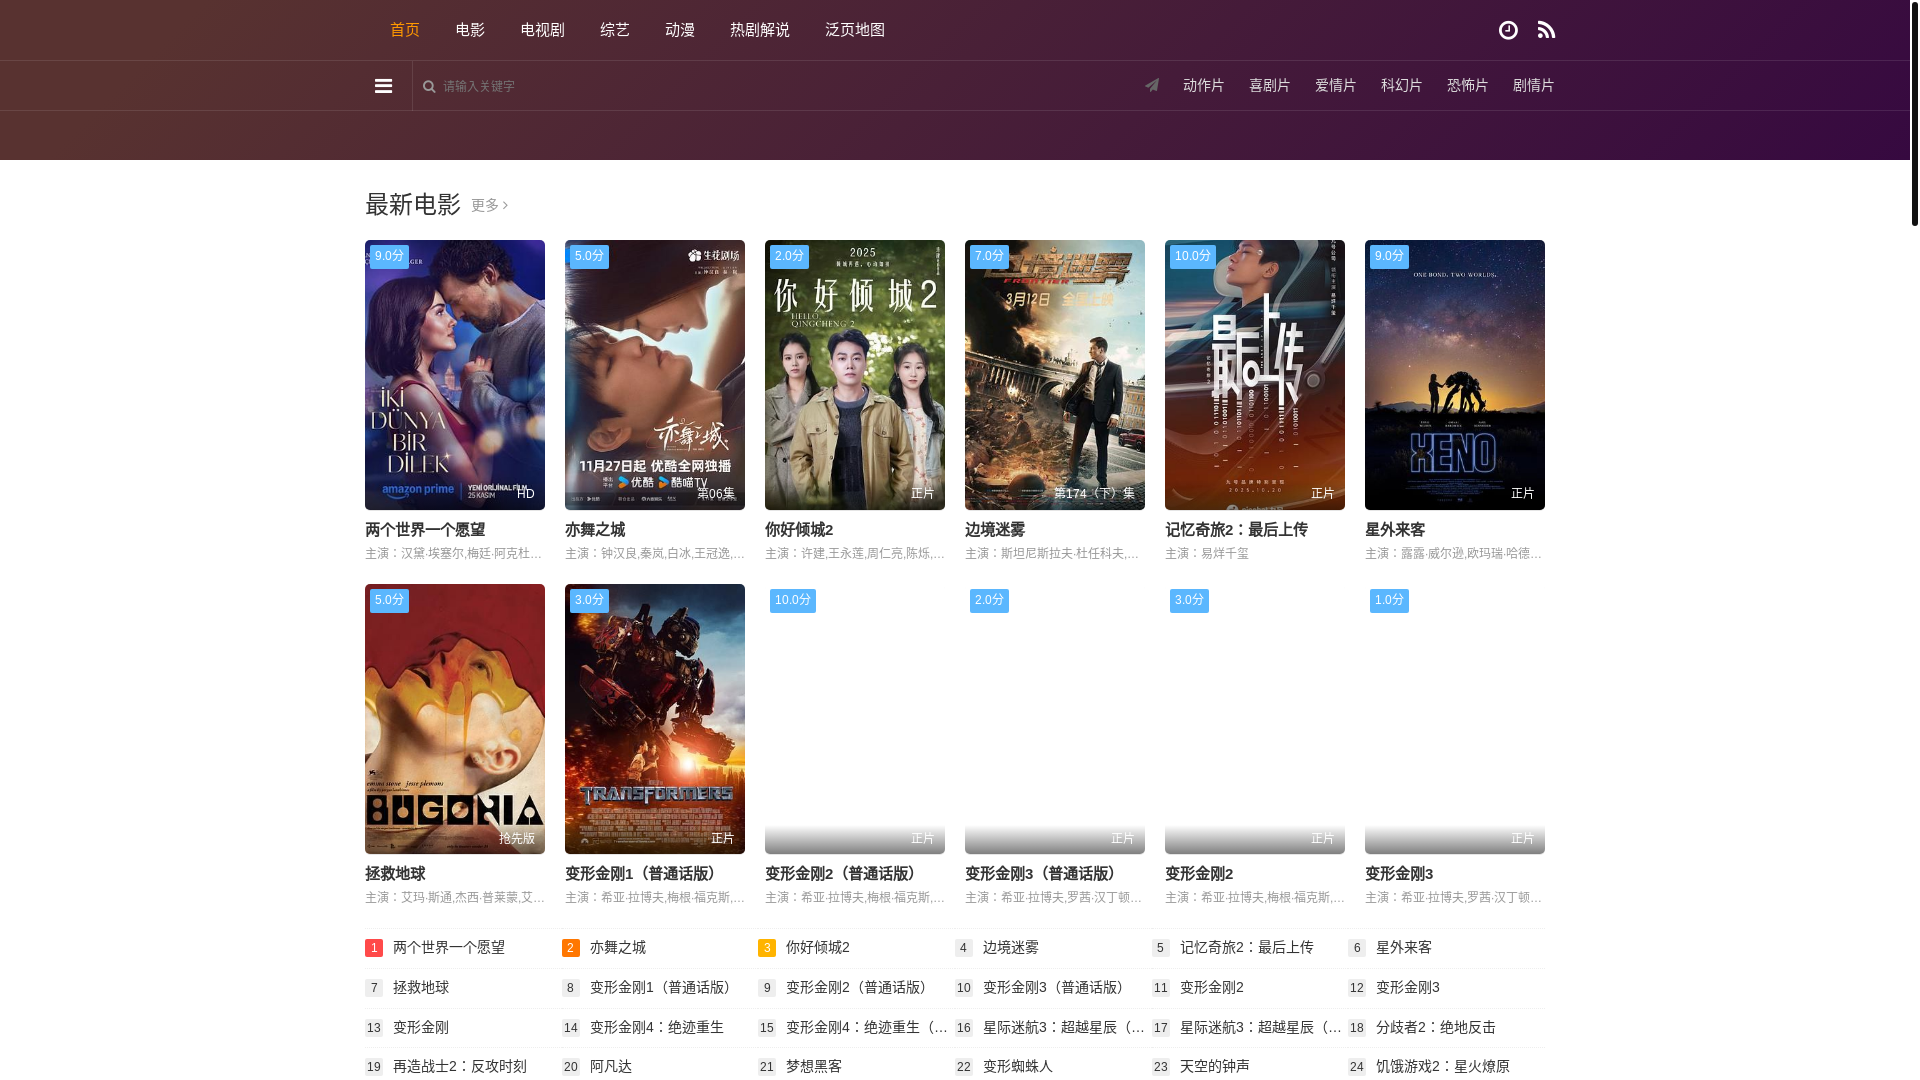Open ranked item 2 亦舞之城

click(x=618, y=947)
